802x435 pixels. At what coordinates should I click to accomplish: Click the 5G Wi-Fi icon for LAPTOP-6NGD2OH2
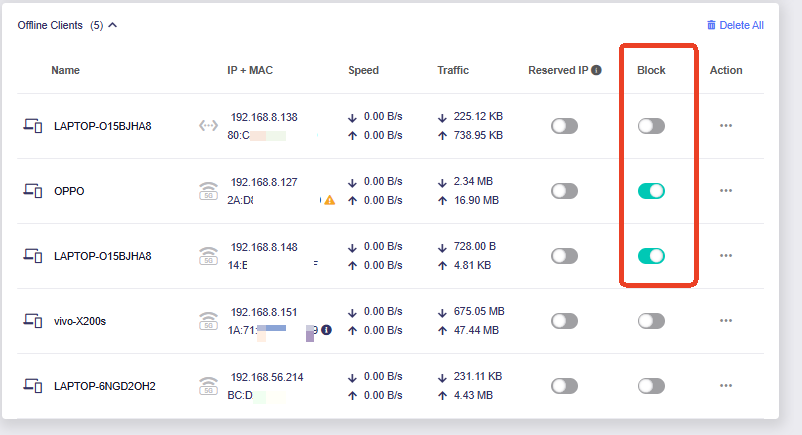pos(208,386)
